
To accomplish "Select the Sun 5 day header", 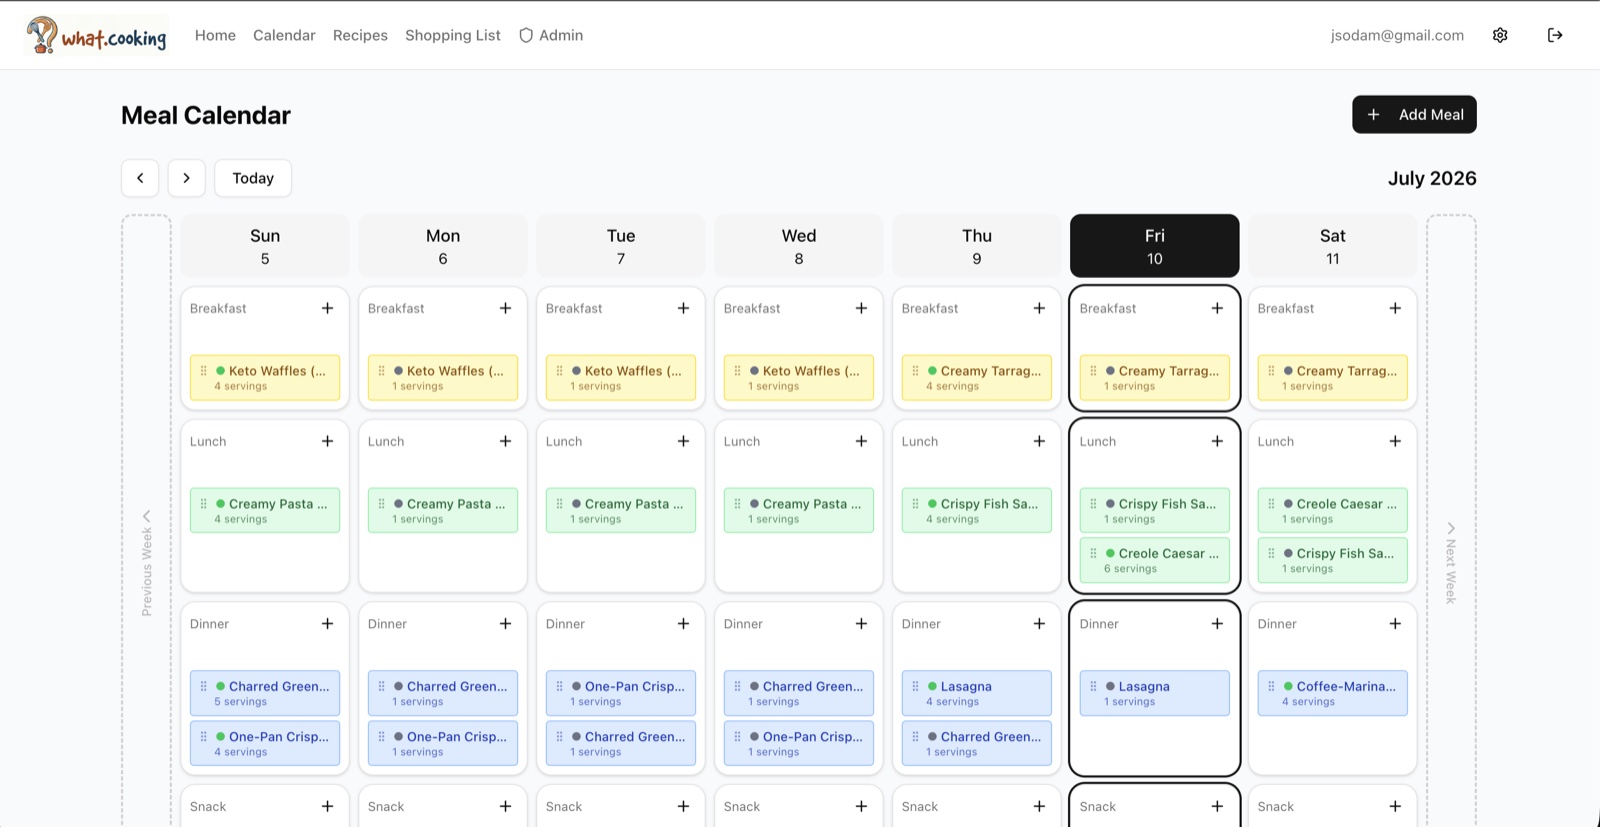I will (x=265, y=246).
